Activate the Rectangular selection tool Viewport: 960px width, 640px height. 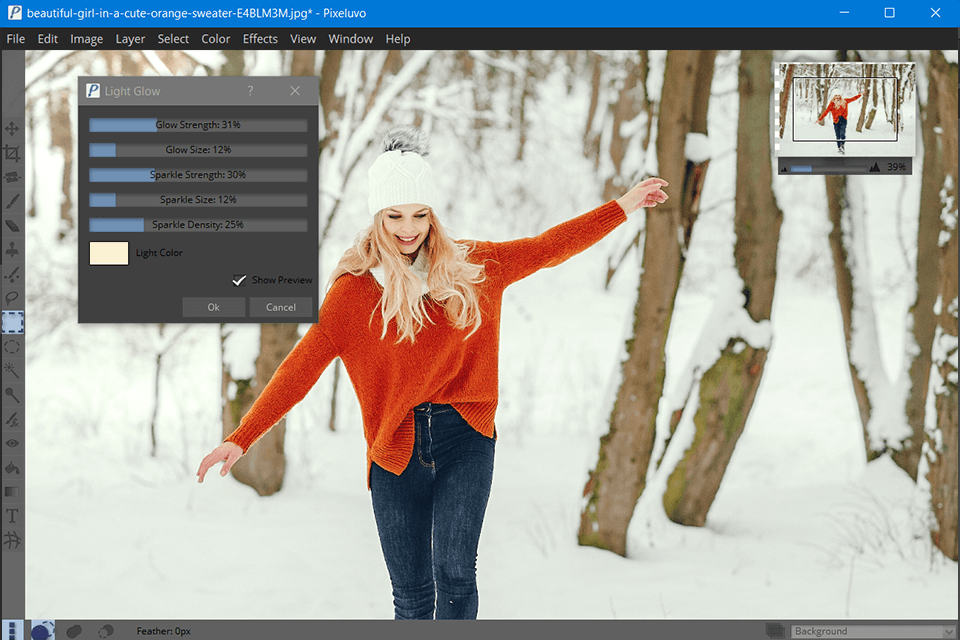(x=12, y=322)
